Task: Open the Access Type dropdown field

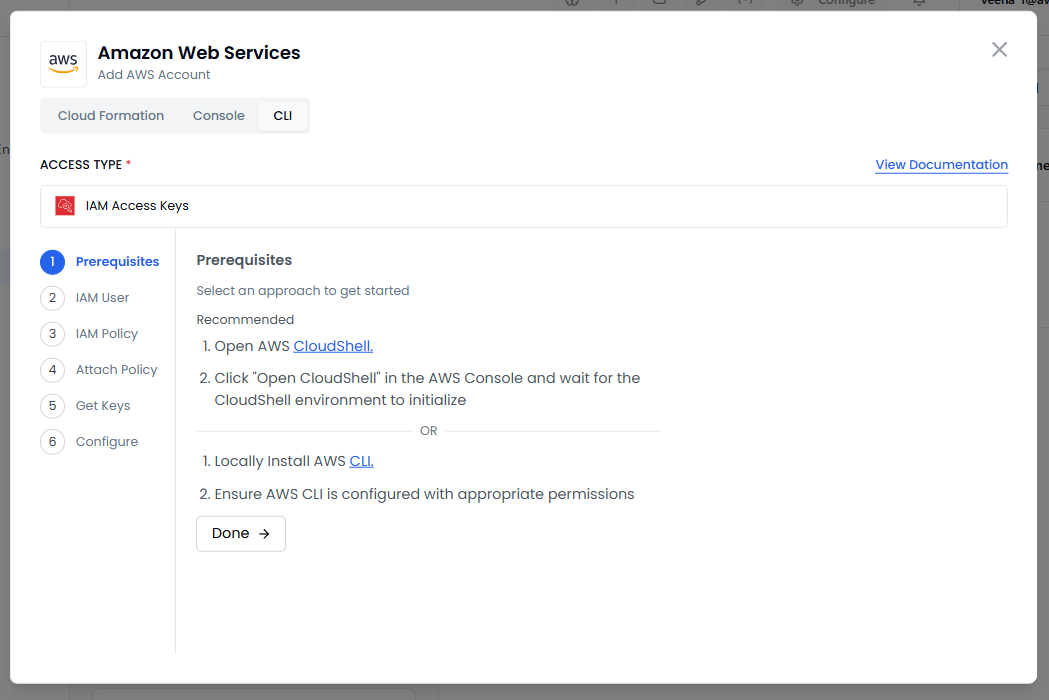Action: click(x=523, y=206)
